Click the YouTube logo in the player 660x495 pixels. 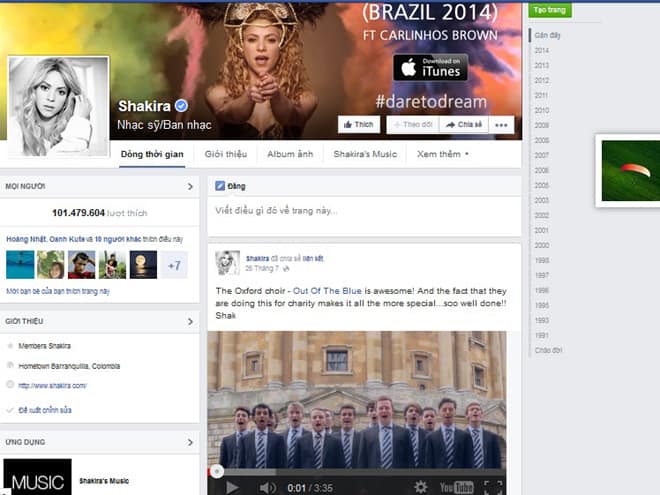[457, 487]
